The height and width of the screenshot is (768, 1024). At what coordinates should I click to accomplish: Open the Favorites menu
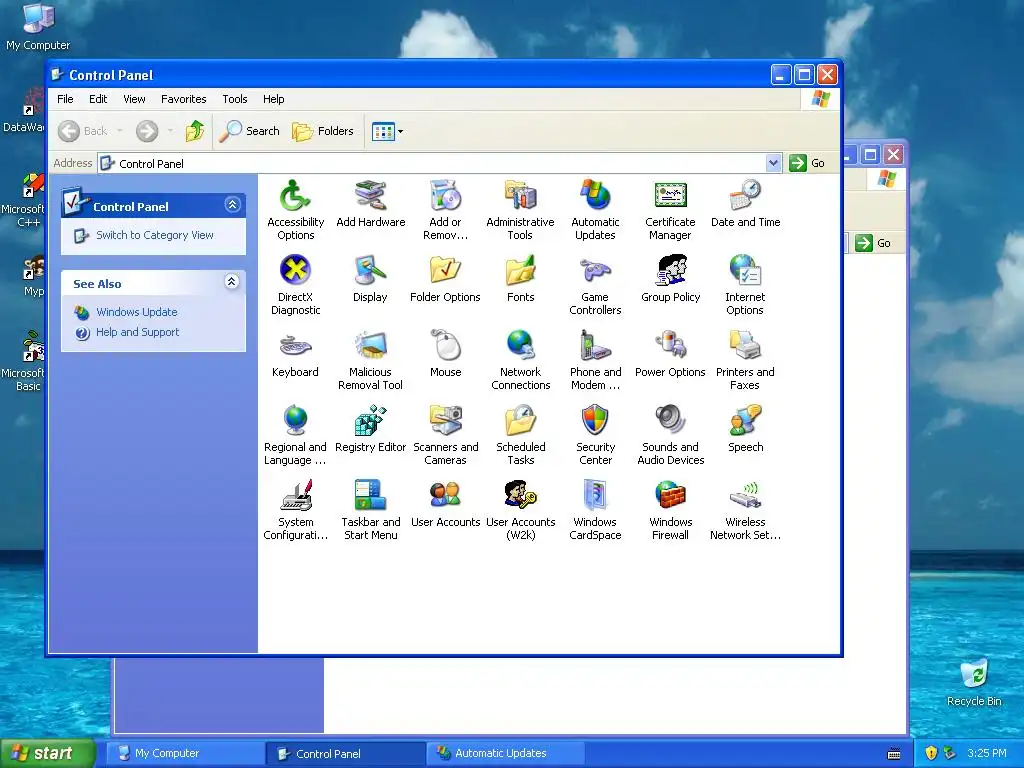coord(184,99)
